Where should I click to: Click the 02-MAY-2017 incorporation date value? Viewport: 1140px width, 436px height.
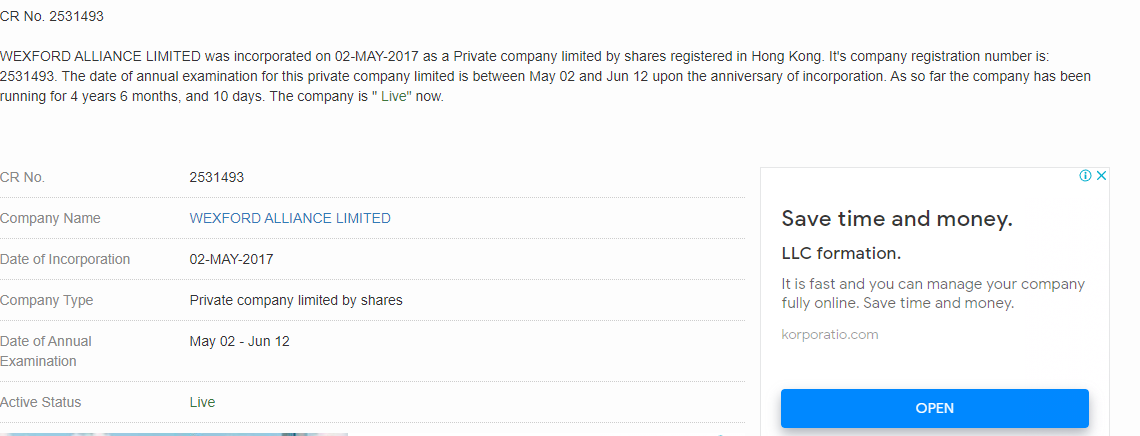[x=231, y=259]
